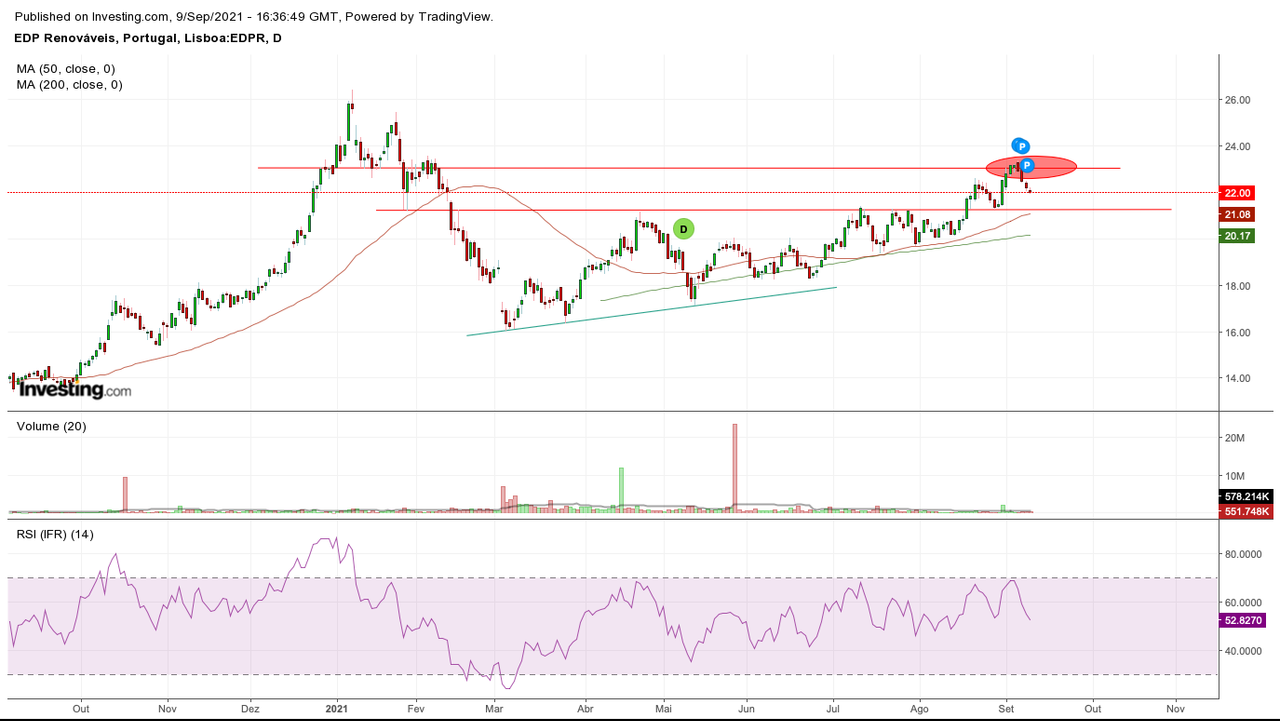The image size is (1280, 721).
Task: Click the Abr label on the time axis
Action: 586,708
